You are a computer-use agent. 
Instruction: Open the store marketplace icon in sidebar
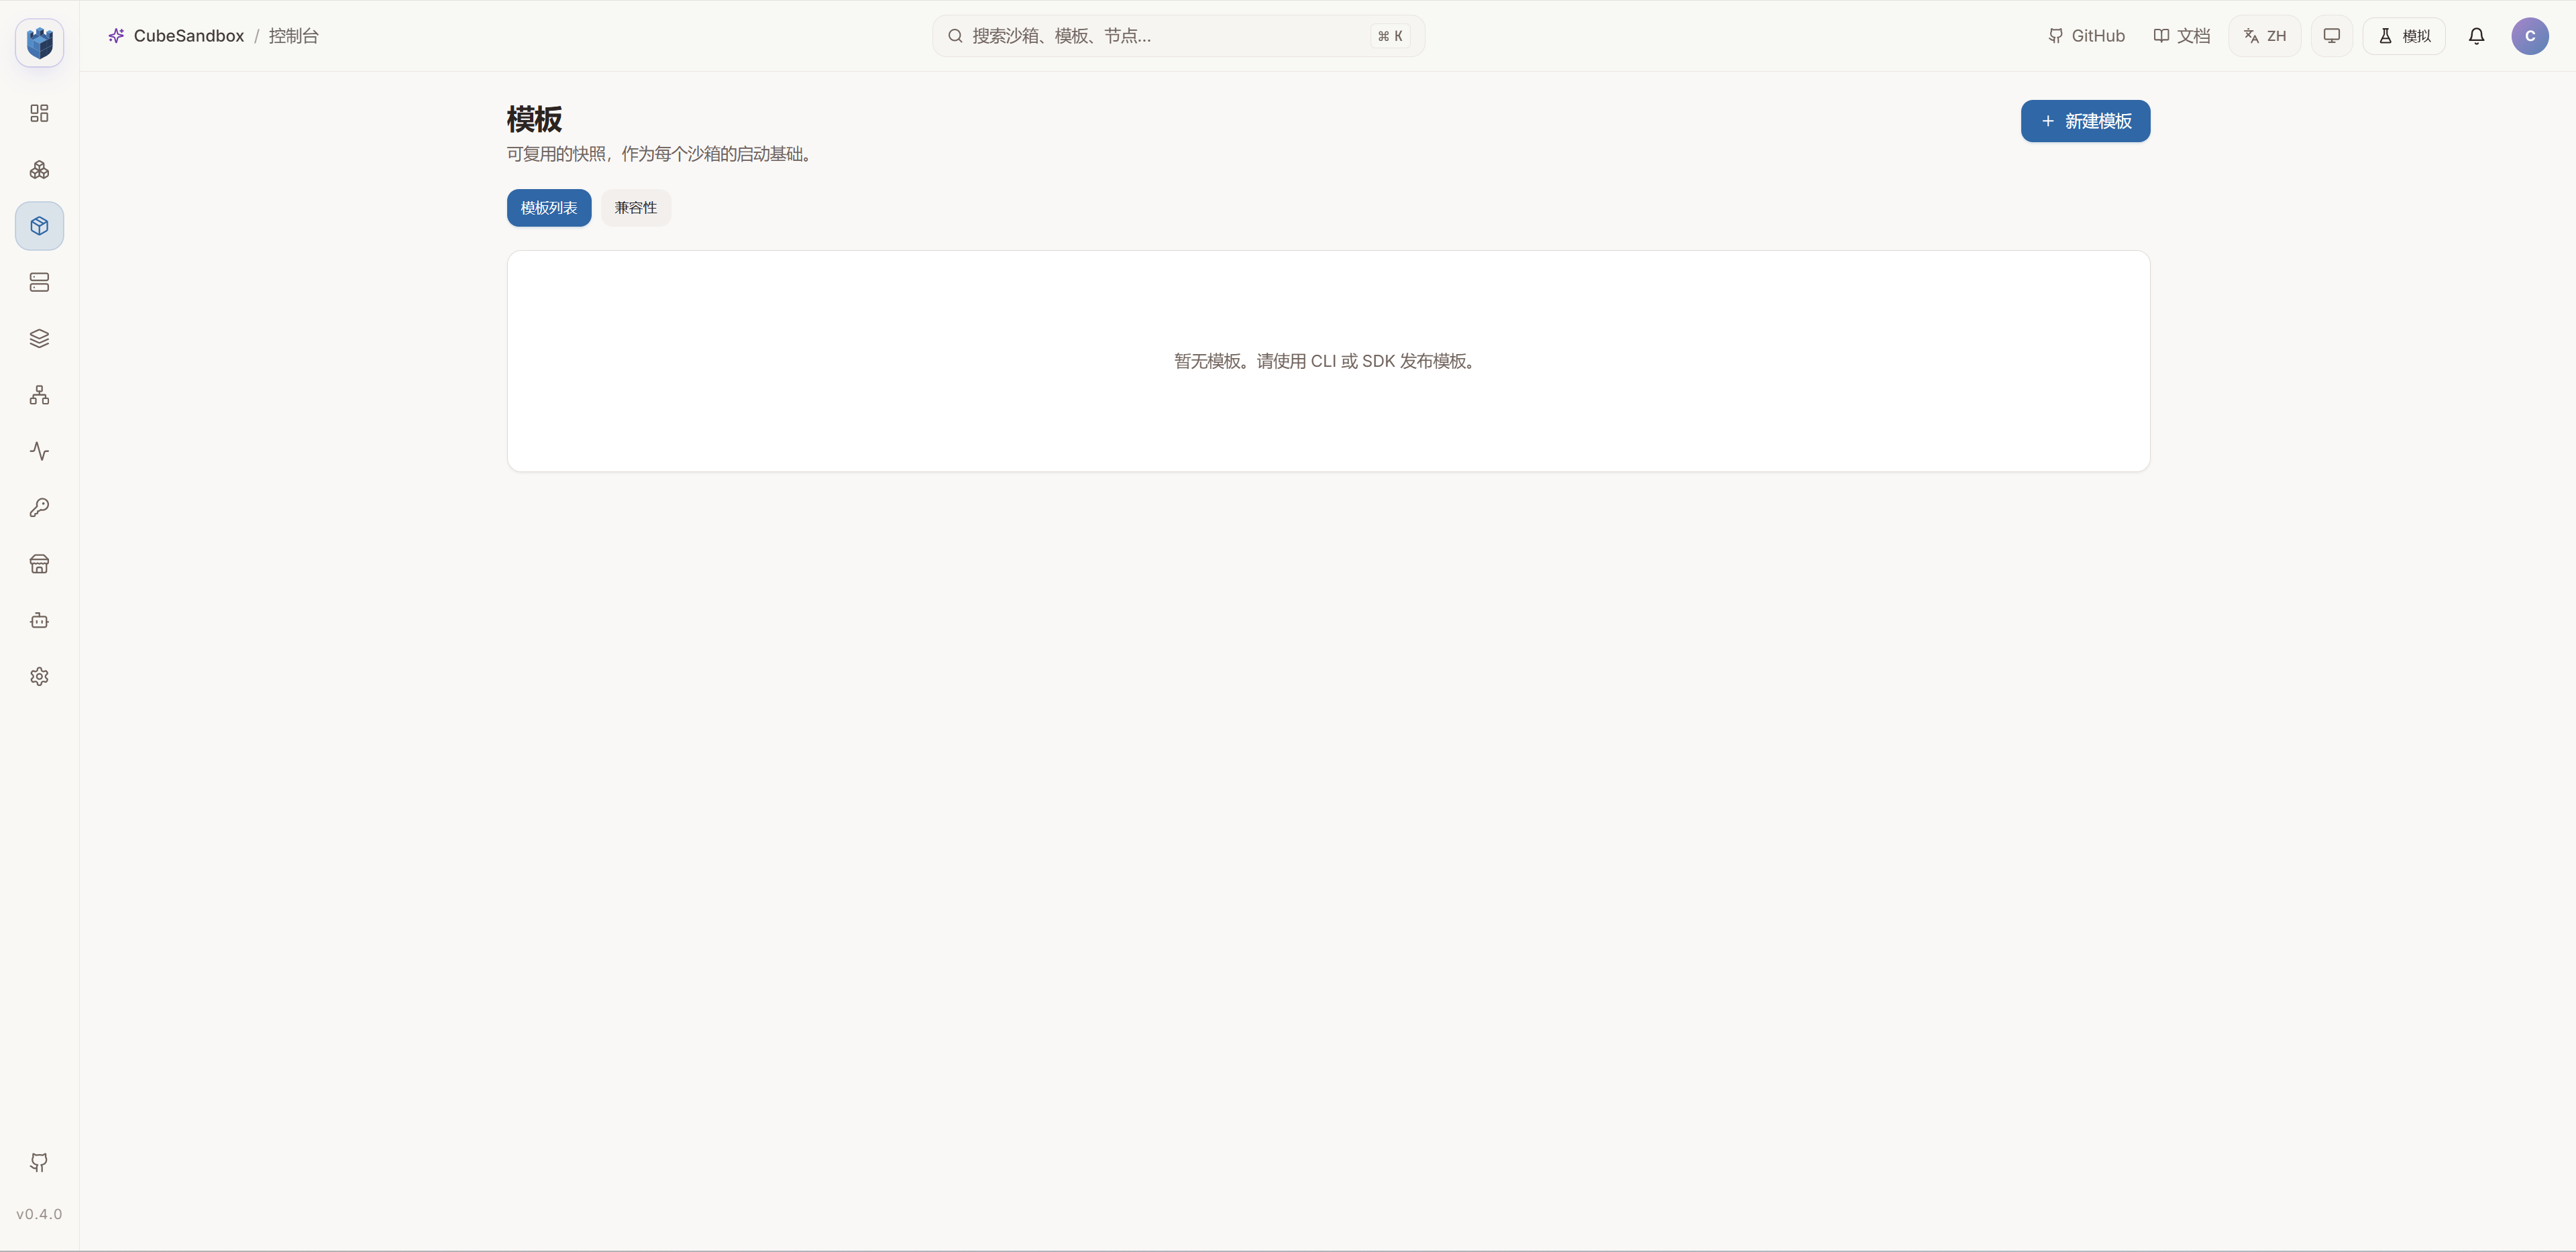tap(39, 564)
